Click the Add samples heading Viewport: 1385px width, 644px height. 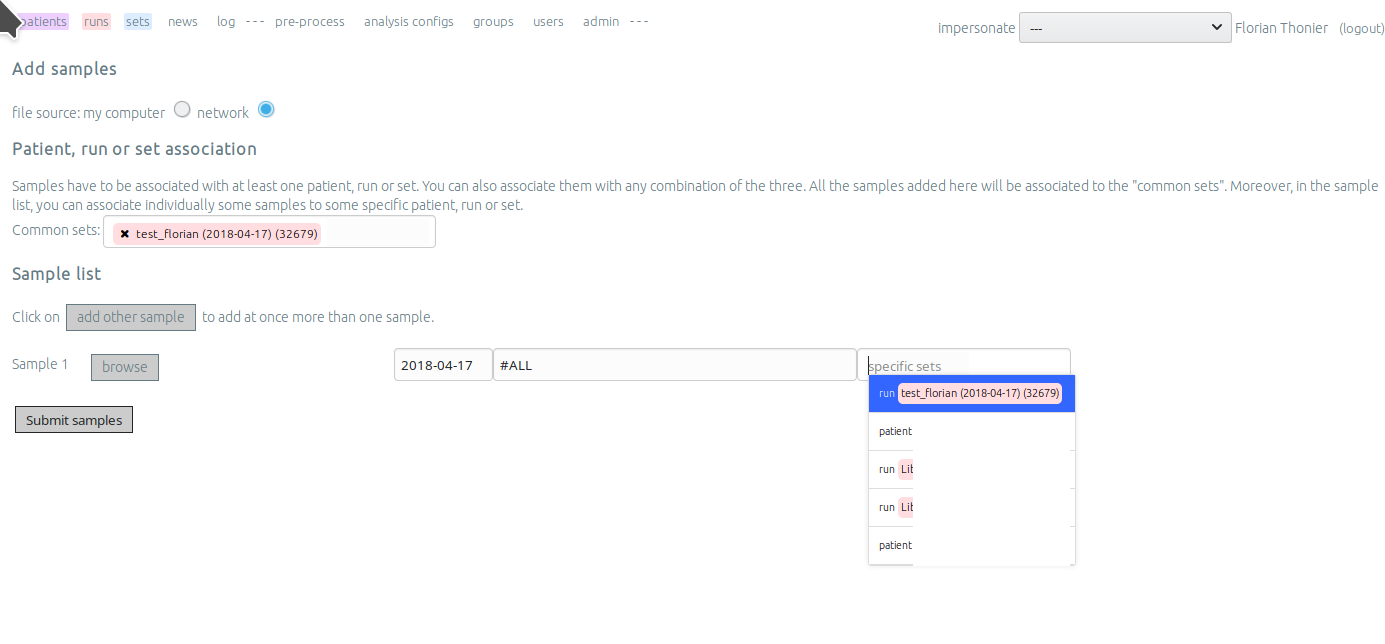(64, 69)
